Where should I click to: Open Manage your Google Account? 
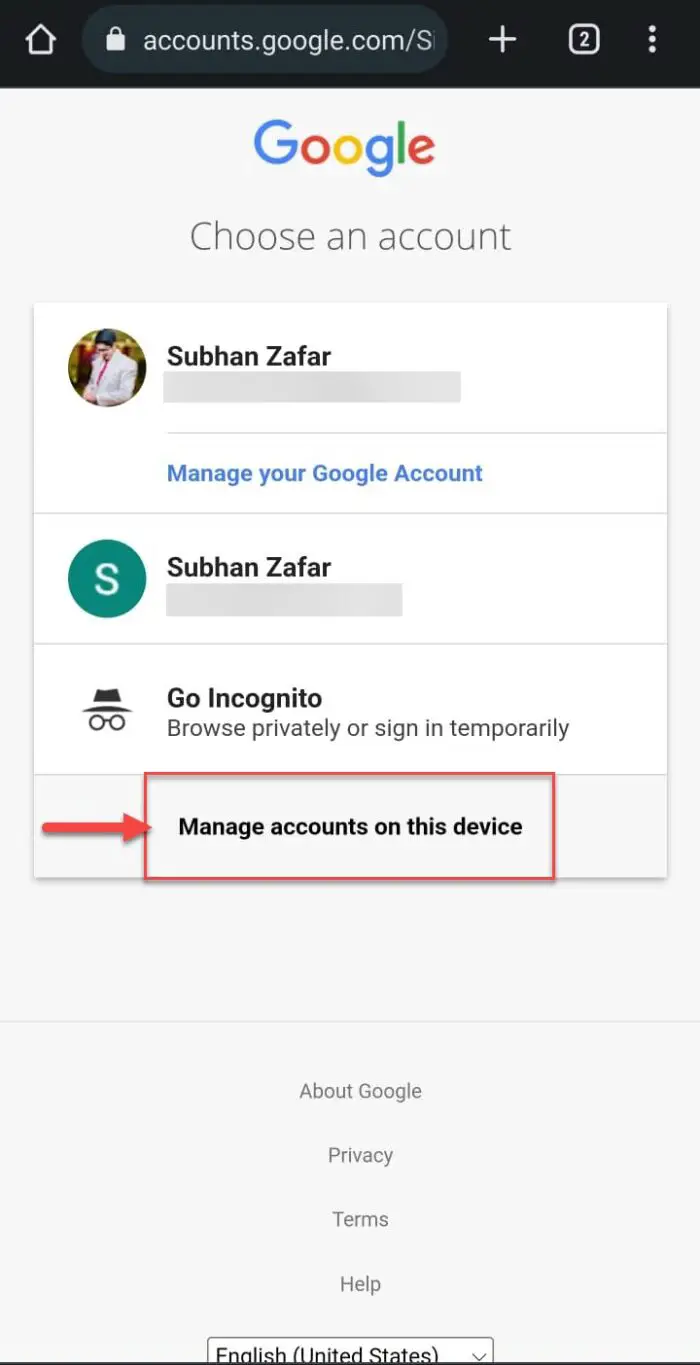324,473
